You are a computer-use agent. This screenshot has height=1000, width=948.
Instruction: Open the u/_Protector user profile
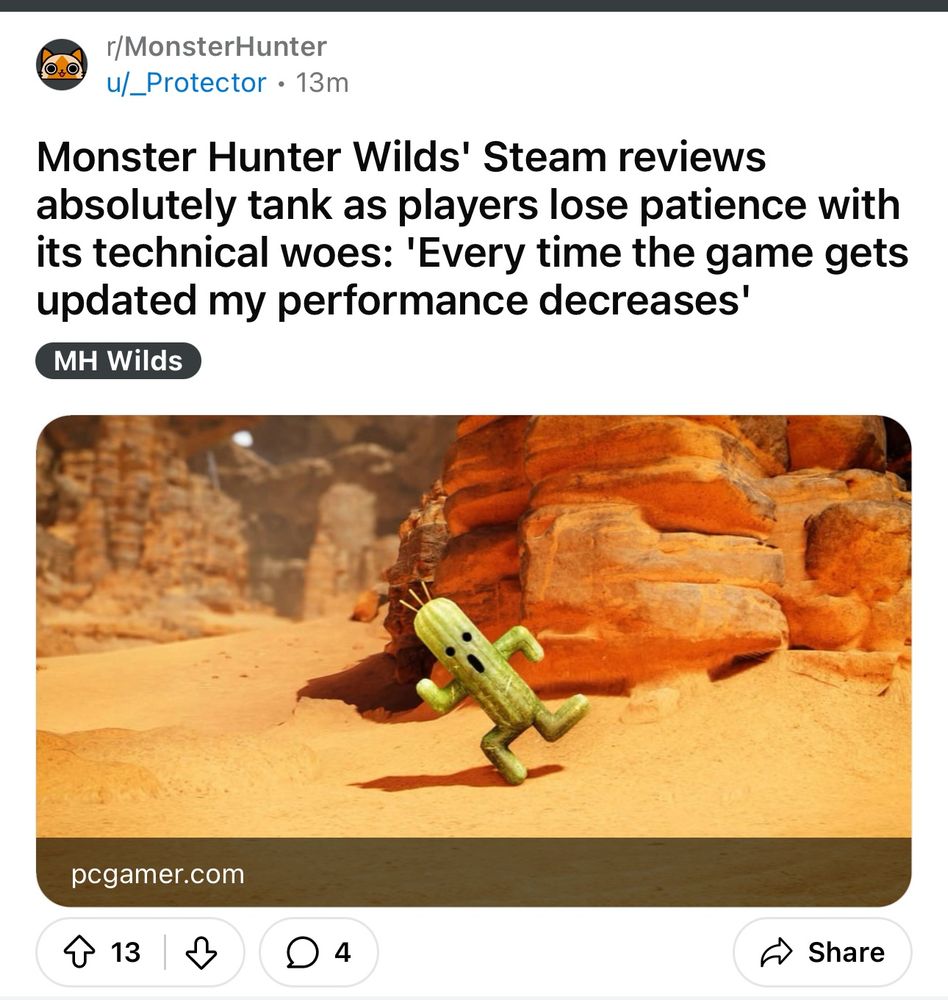click(186, 82)
